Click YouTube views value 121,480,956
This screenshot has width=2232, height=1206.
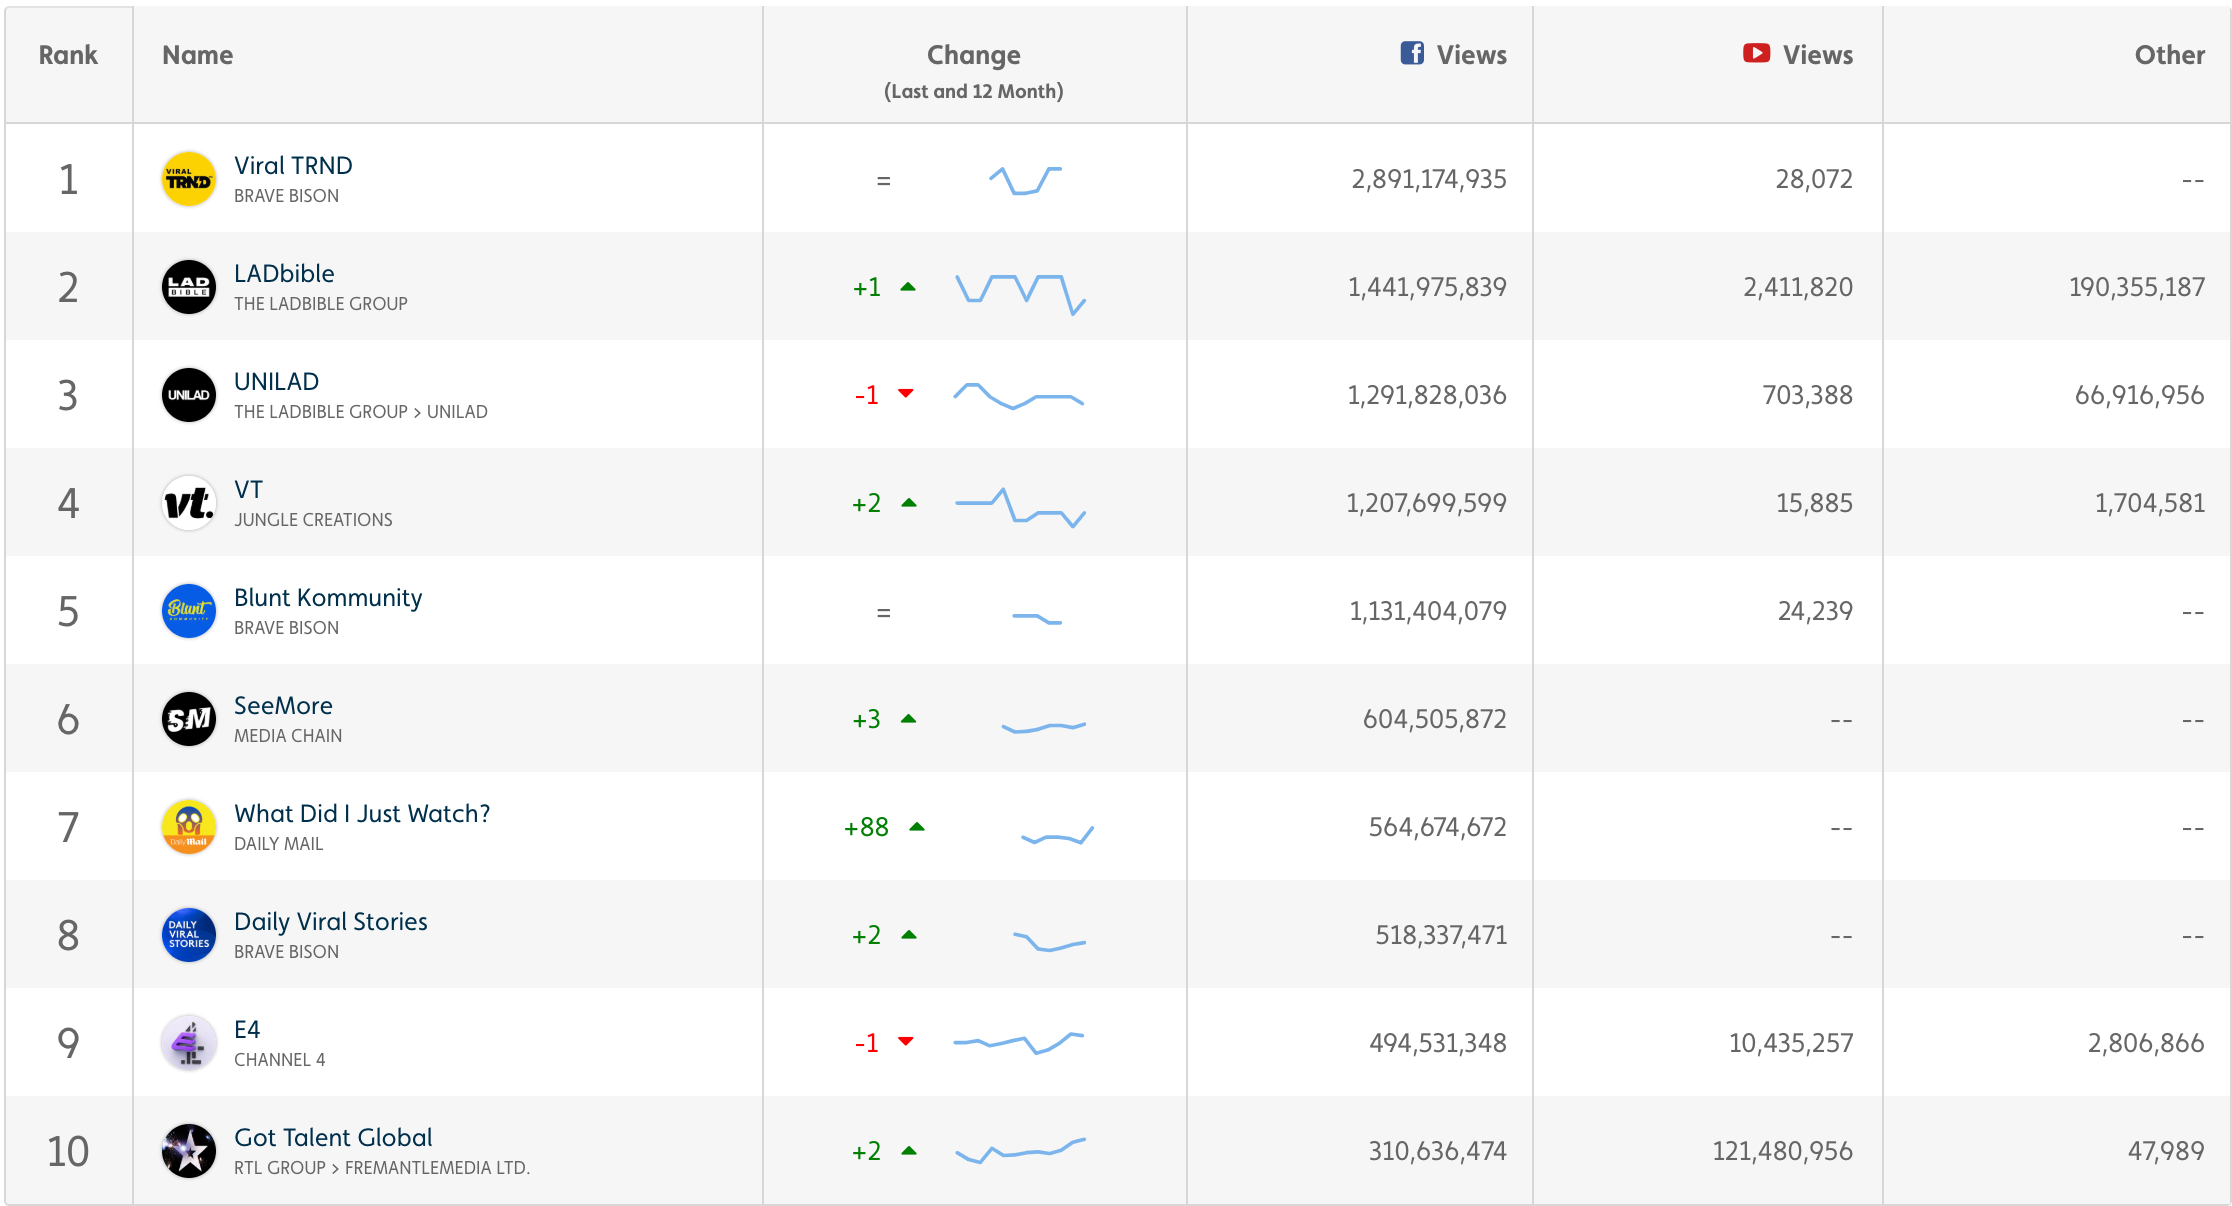click(x=1782, y=1151)
